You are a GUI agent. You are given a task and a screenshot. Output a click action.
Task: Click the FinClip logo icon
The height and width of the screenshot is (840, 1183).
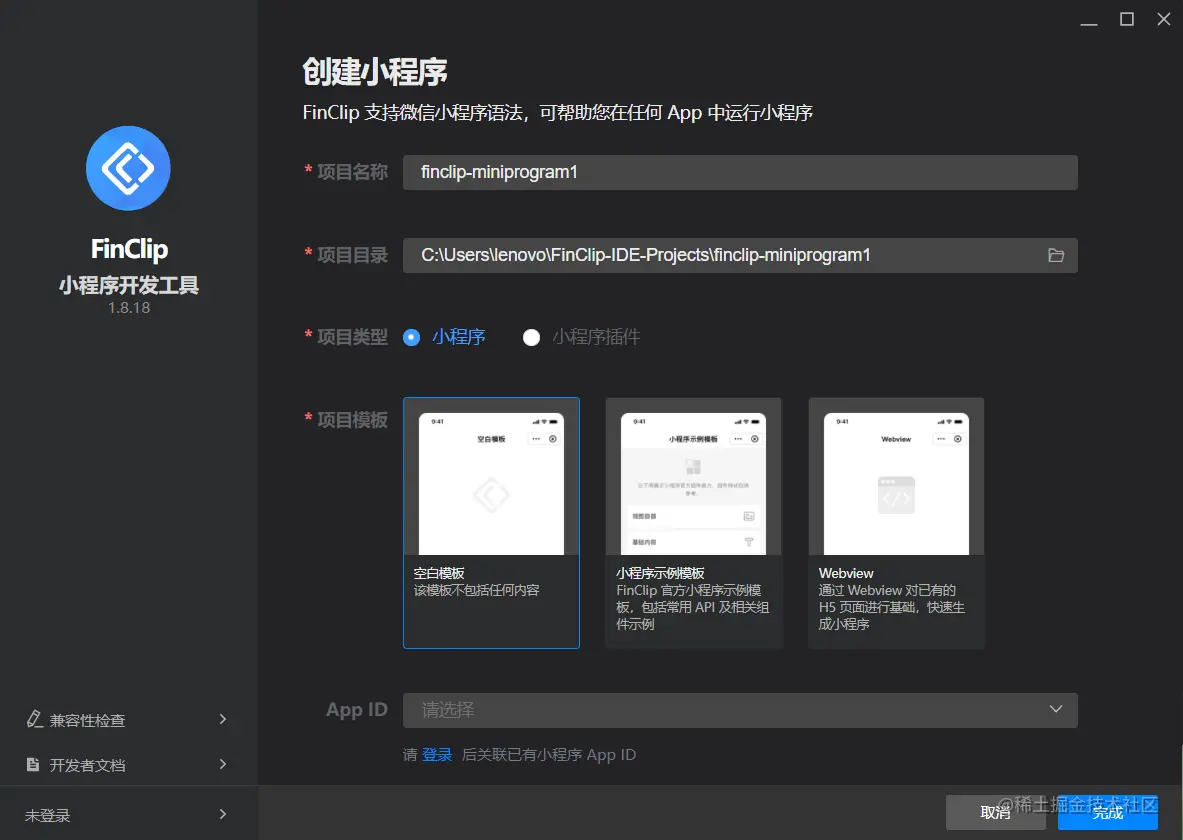coord(128,168)
